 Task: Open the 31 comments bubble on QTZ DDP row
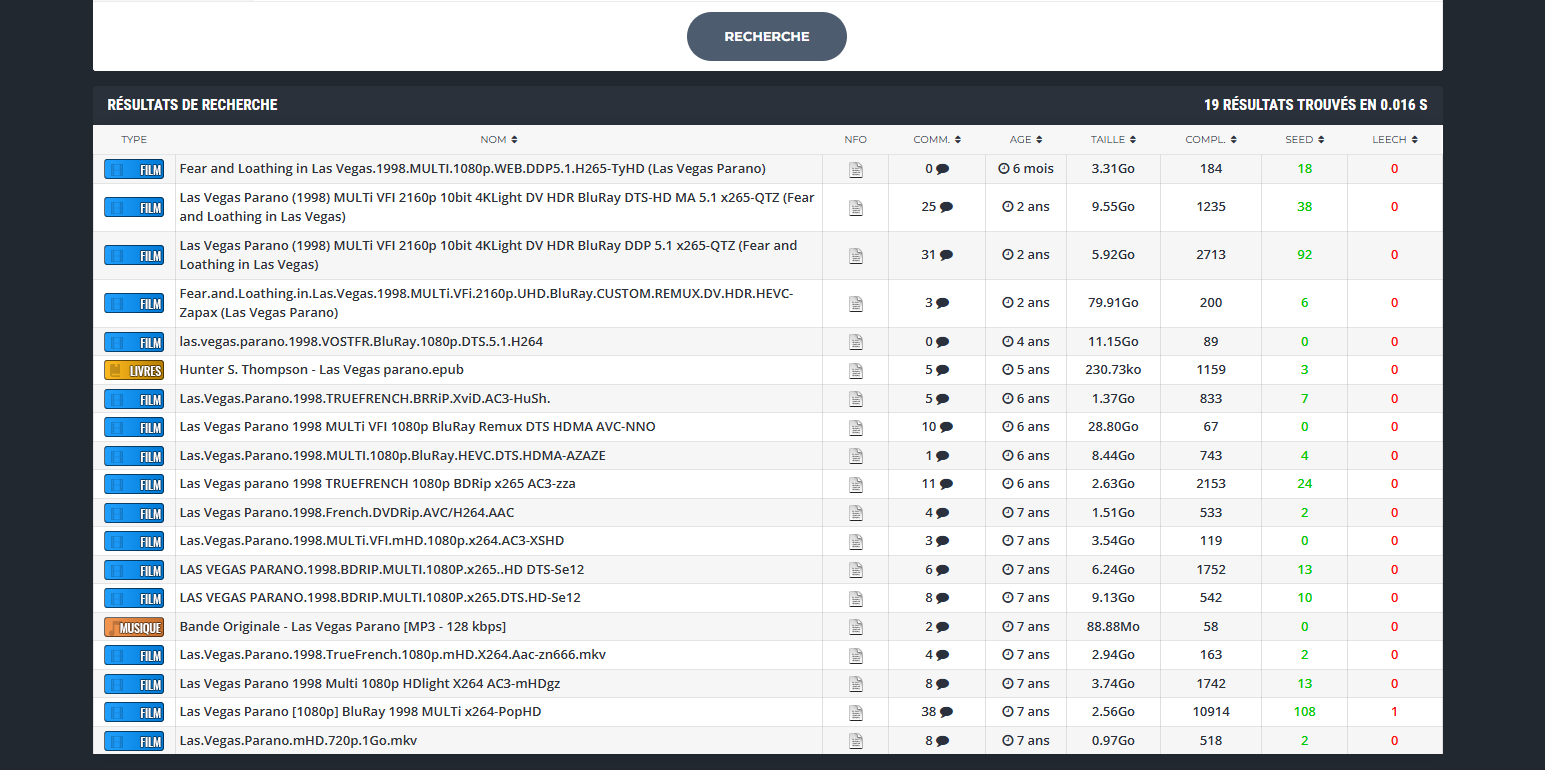point(945,255)
